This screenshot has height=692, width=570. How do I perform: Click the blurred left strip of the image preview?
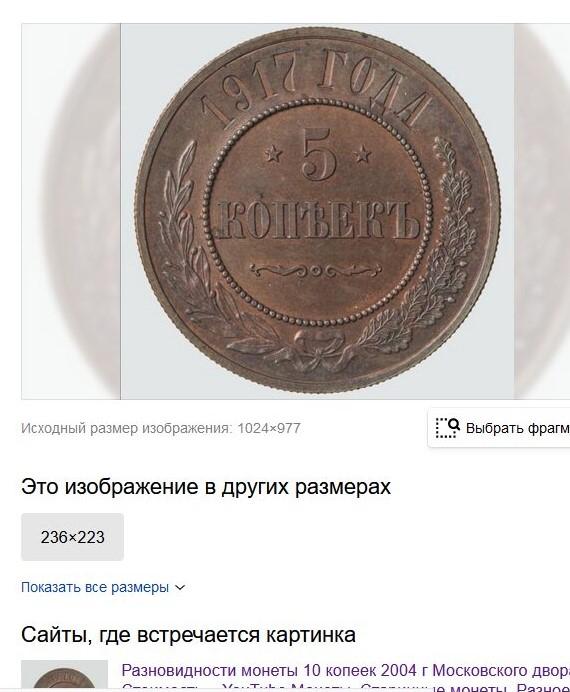coord(71,211)
